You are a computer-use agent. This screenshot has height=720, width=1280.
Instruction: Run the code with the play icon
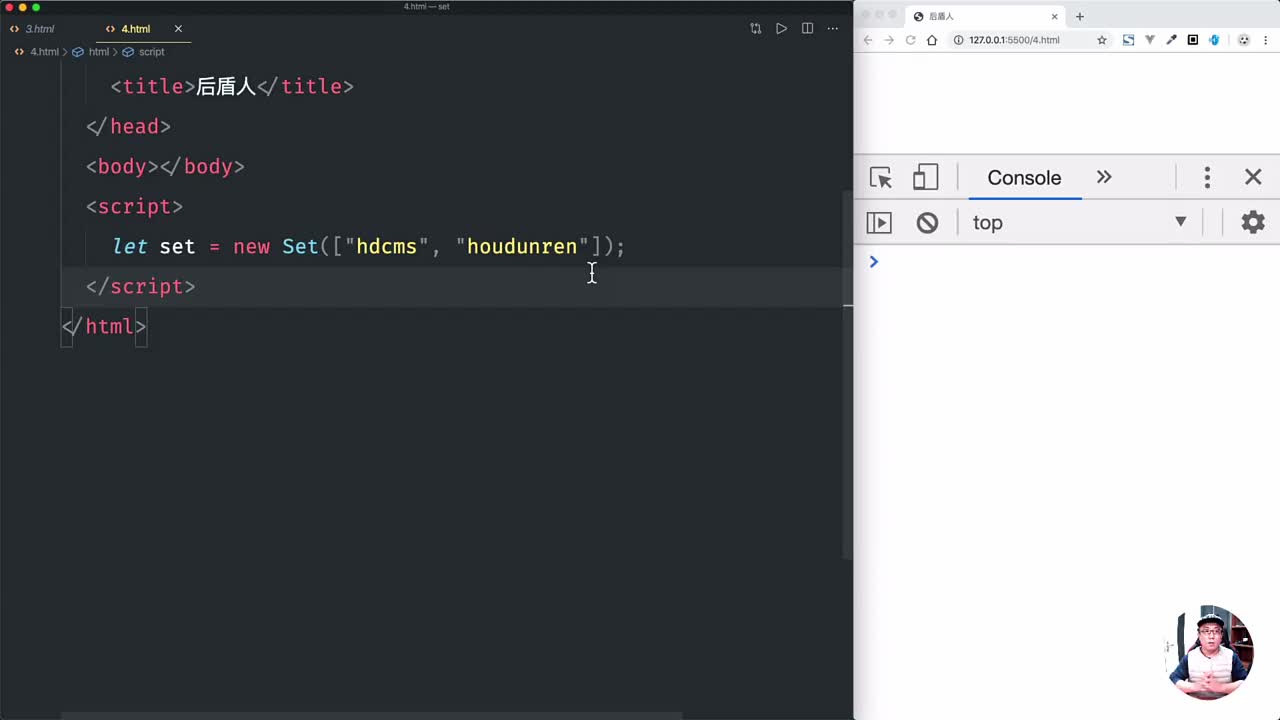[x=781, y=29]
